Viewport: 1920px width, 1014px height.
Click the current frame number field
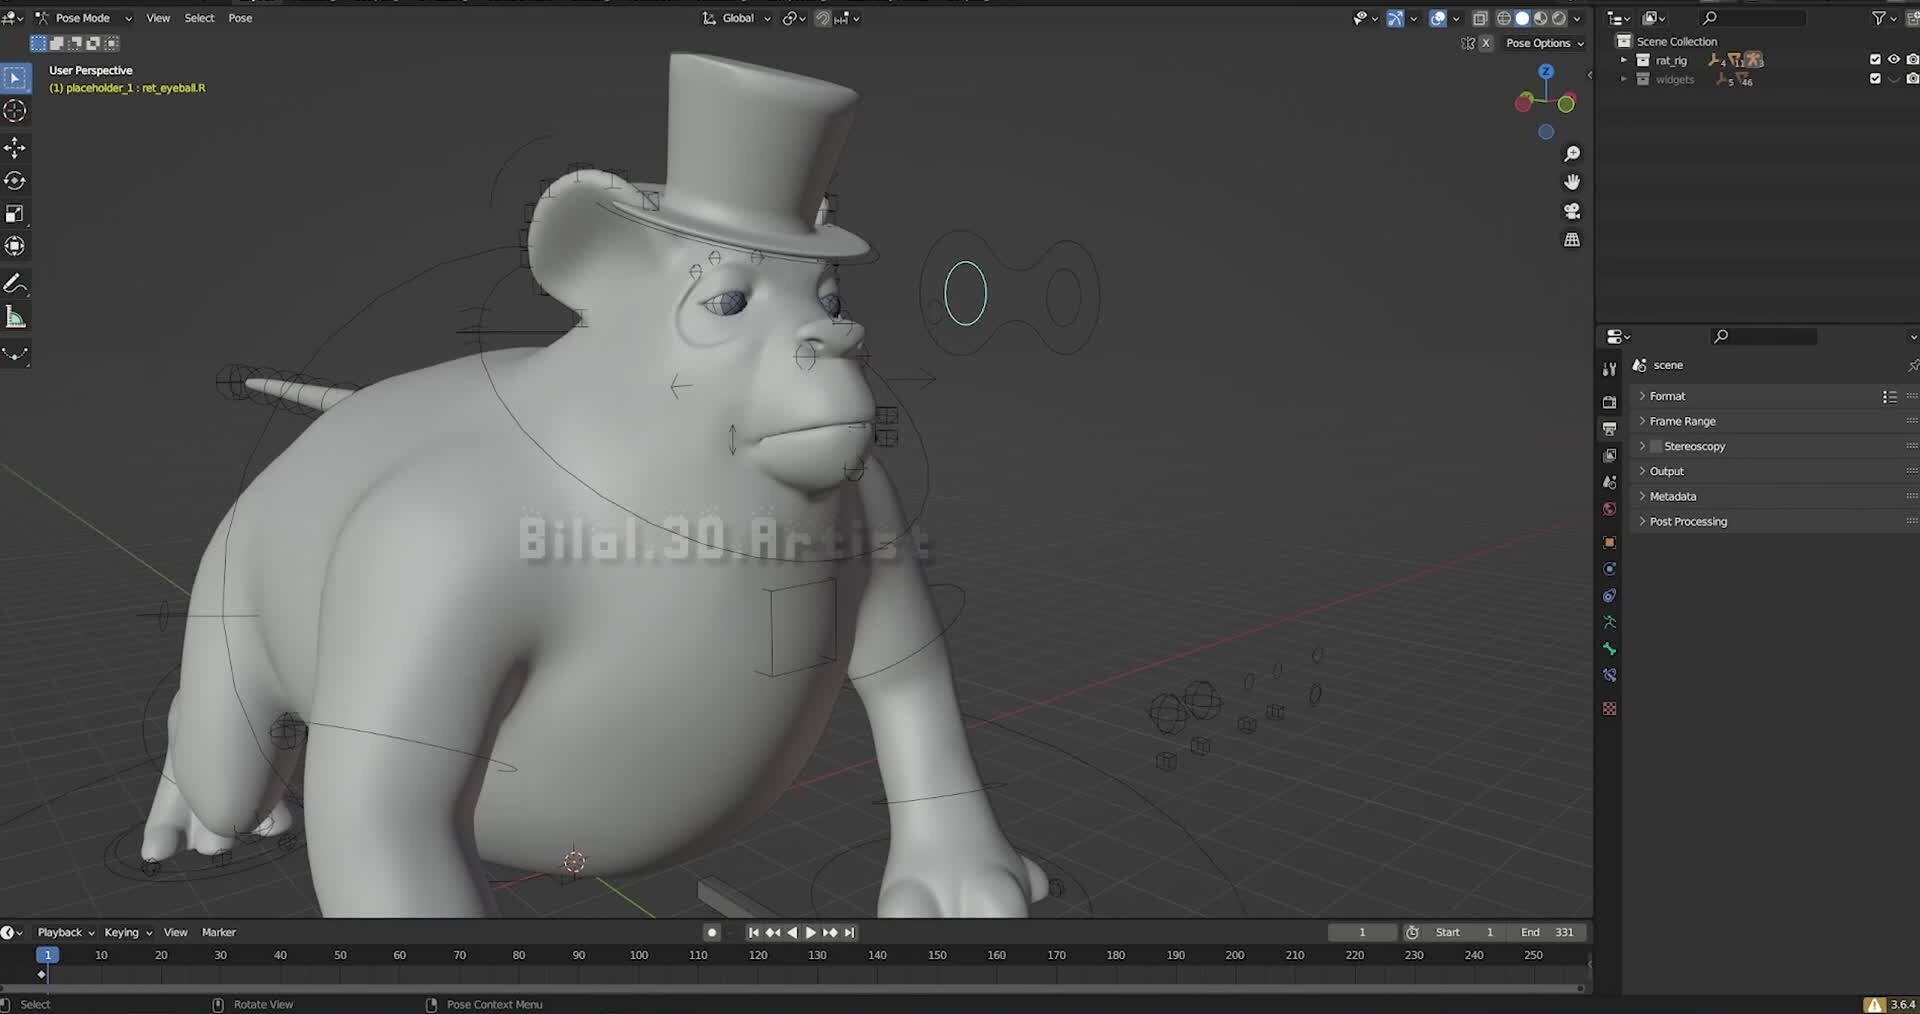tap(1362, 932)
